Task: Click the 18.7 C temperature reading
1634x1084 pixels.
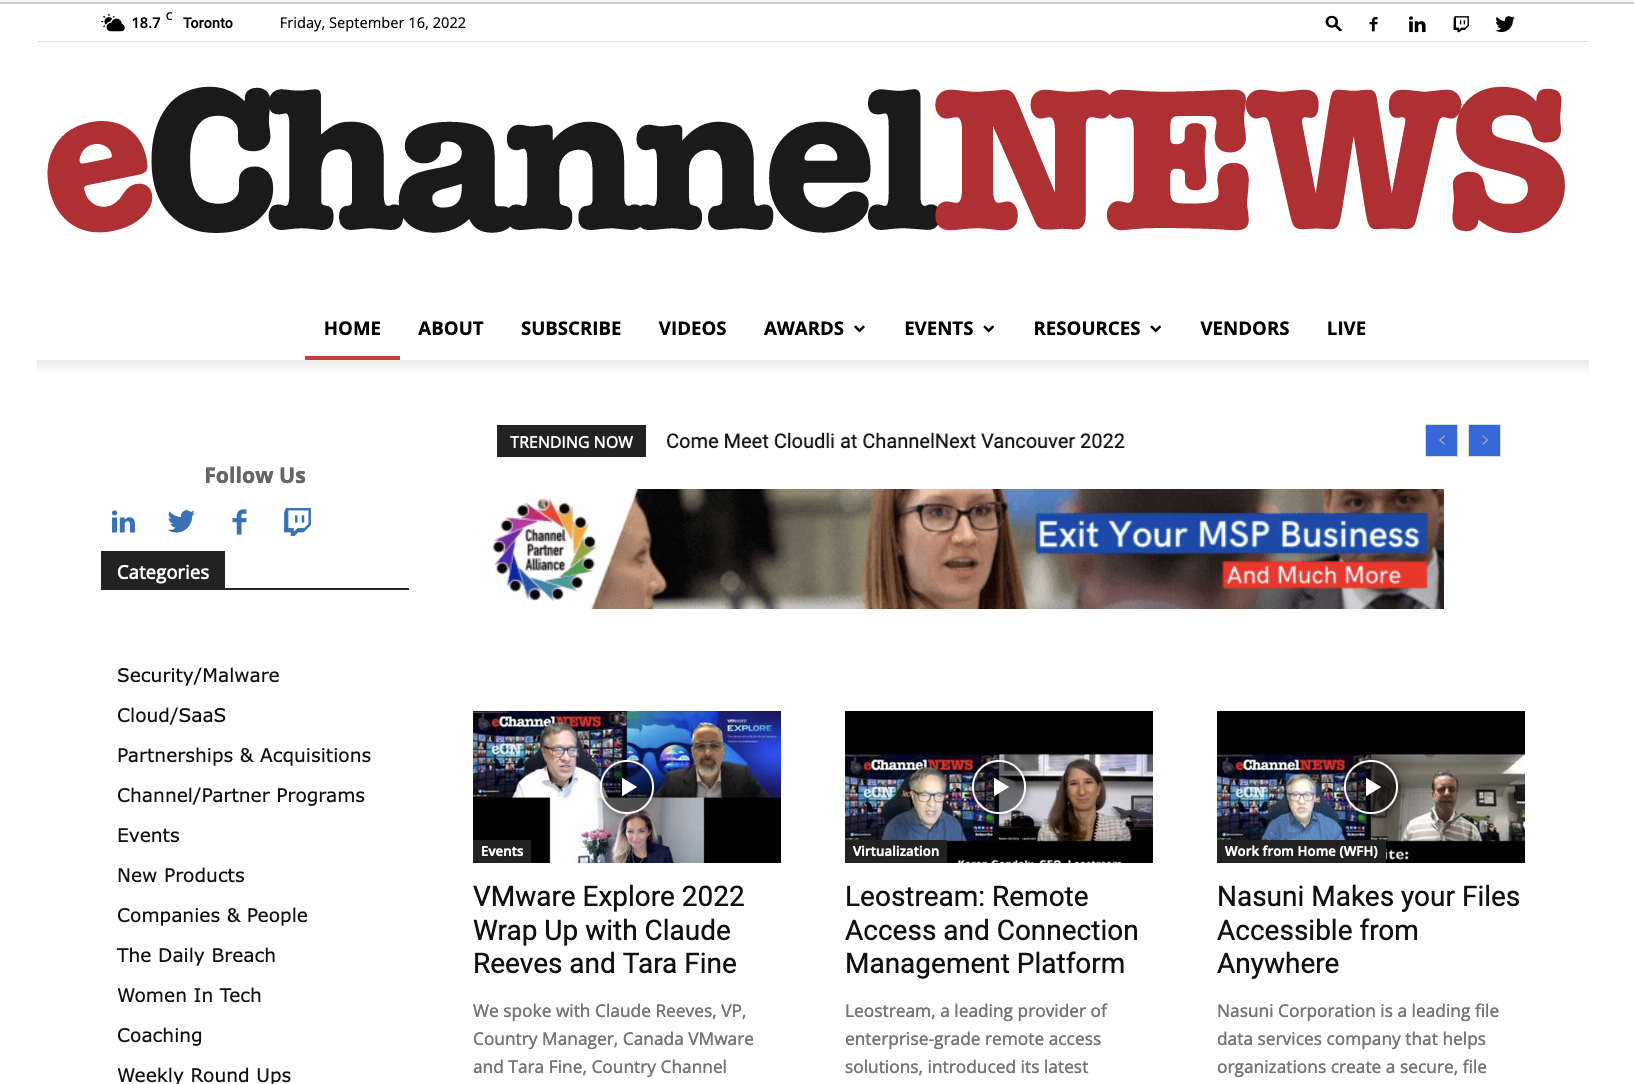Action: [x=151, y=22]
